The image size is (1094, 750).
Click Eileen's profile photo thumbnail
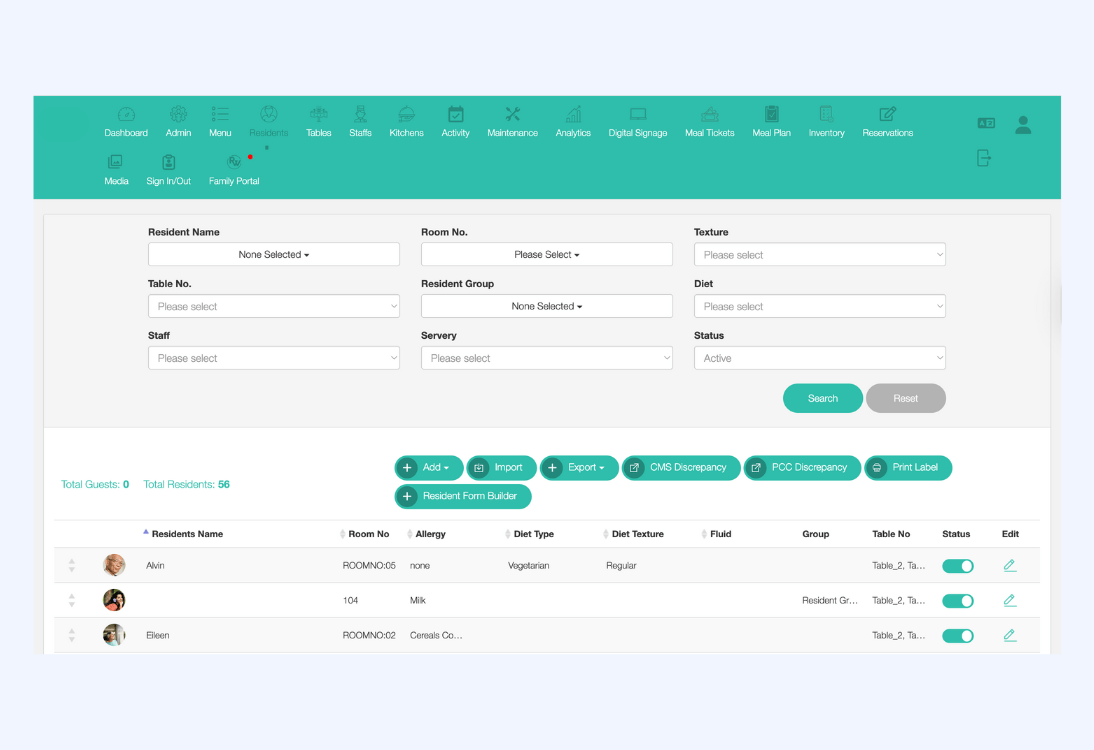point(114,635)
